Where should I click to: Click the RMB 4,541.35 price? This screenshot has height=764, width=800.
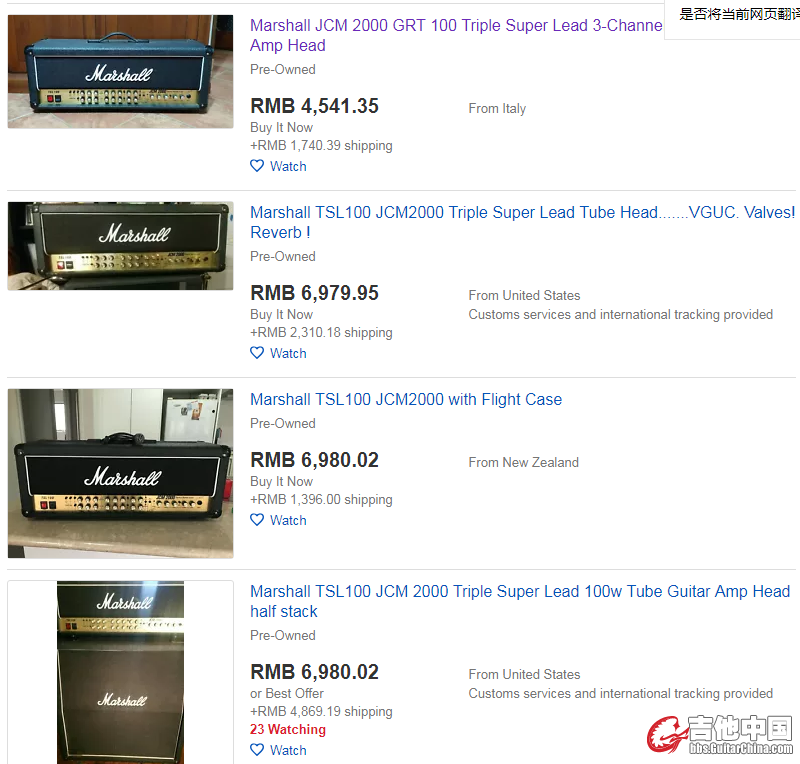314,106
